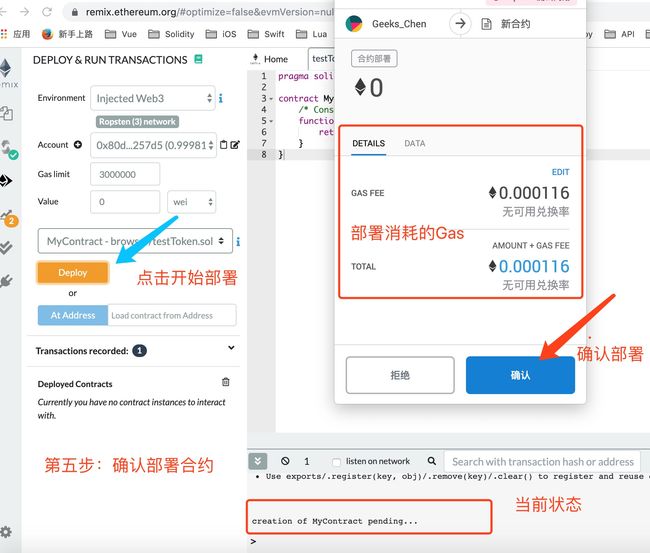This screenshot has width=650, height=553.
Task: Open the 新手上路 Firefox bookmark
Action: click(x=67, y=34)
